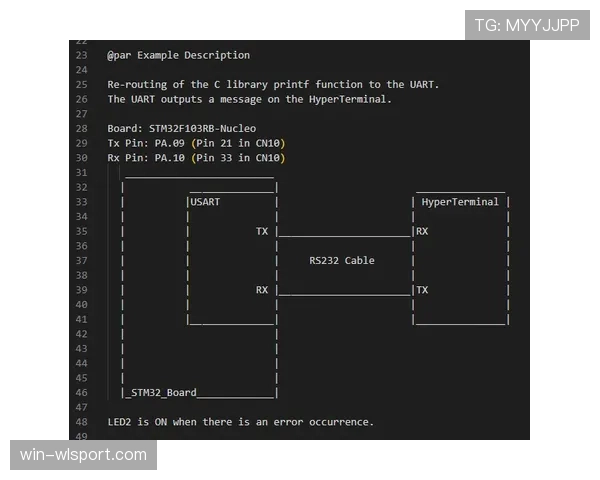Click the 'USART' label in the diagram

coord(205,202)
